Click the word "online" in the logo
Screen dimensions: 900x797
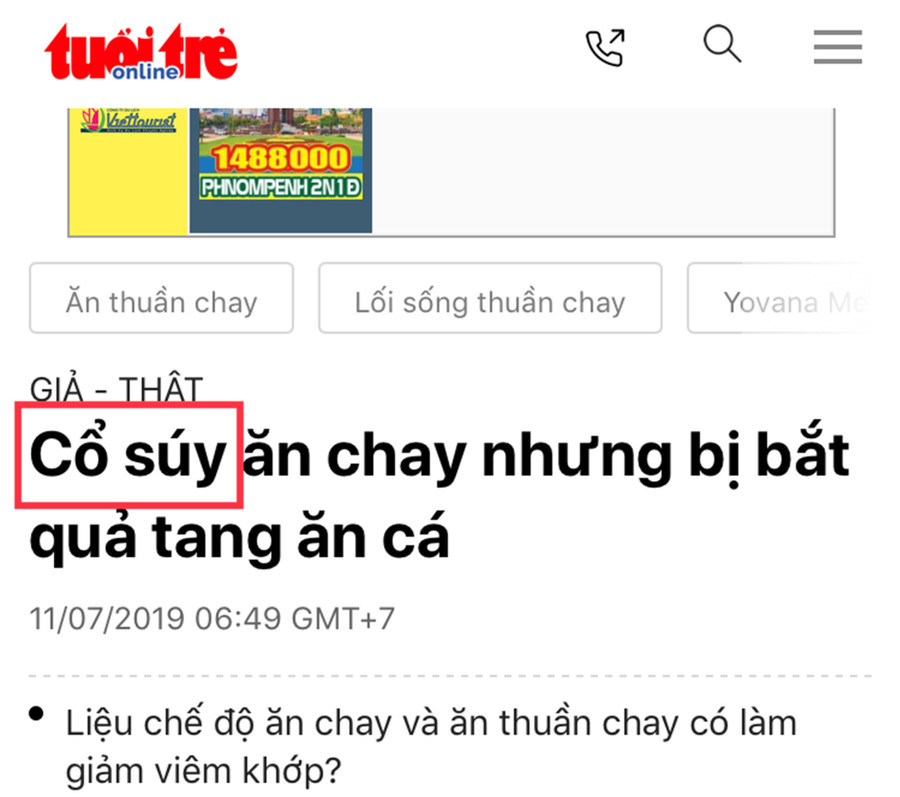[145, 72]
